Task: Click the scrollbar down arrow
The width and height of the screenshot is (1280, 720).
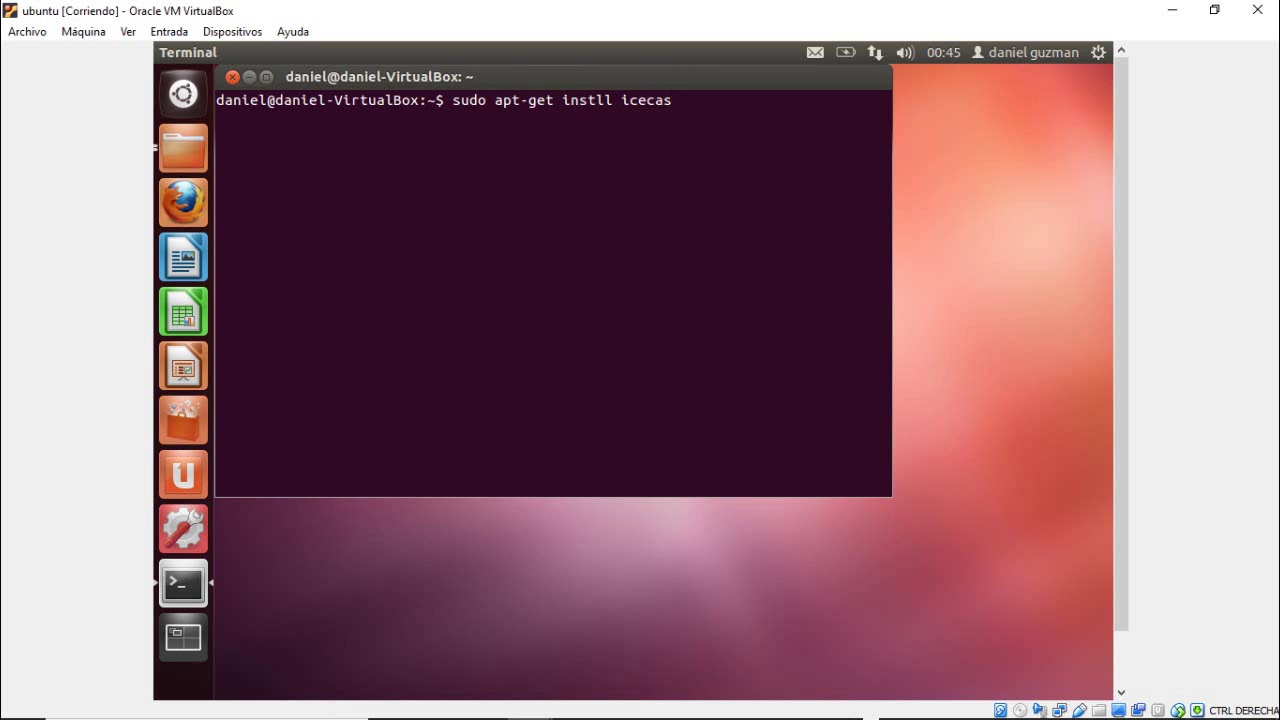Action: [1121, 692]
